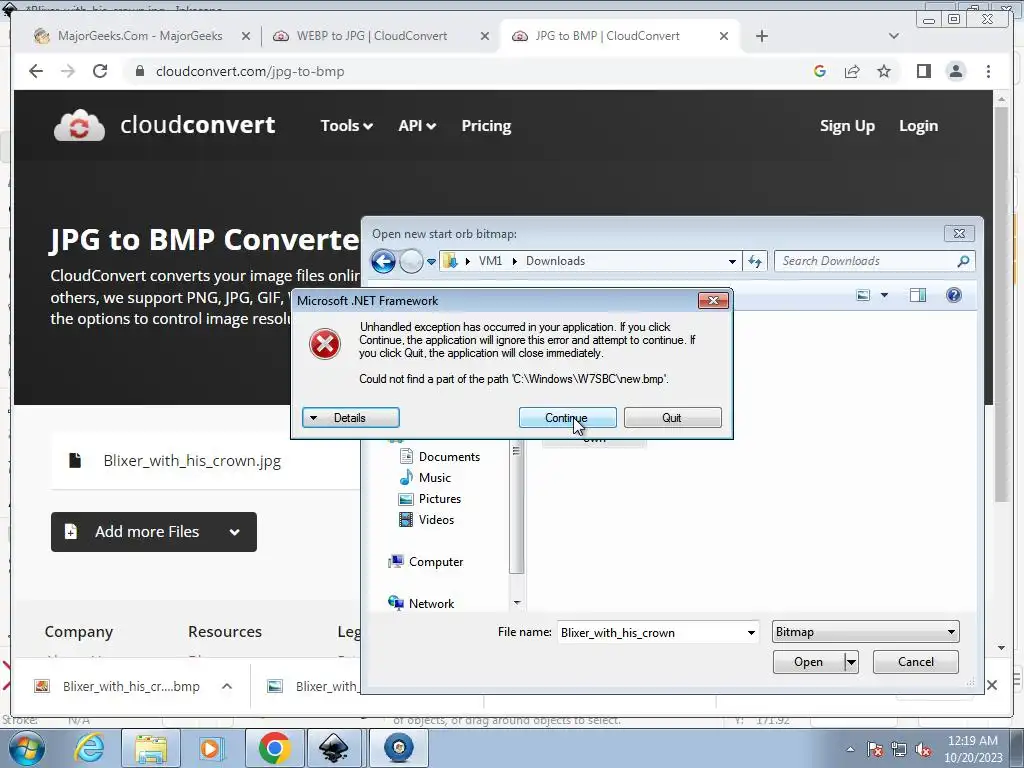Close the MajorGeeks.Com browser tab
Viewport: 1024px width, 768px height.
[x=246, y=36]
